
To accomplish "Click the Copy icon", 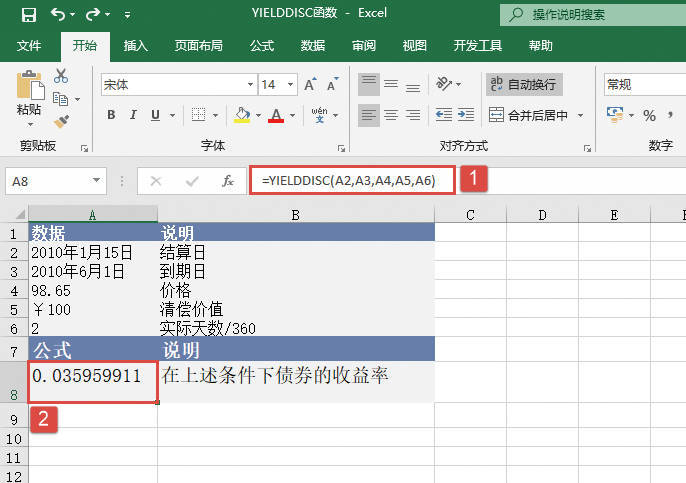I will [x=60, y=99].
